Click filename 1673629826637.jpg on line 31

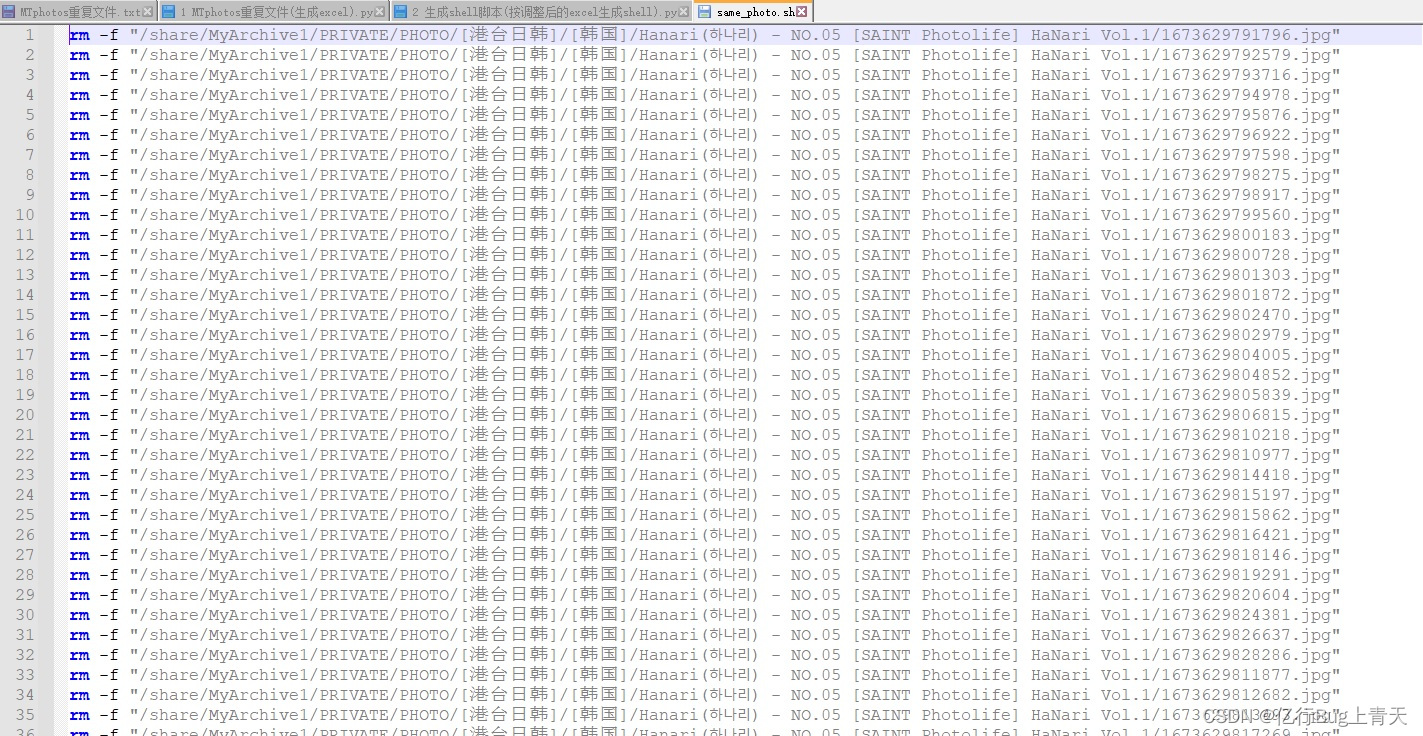click(x=1246, y=635)
